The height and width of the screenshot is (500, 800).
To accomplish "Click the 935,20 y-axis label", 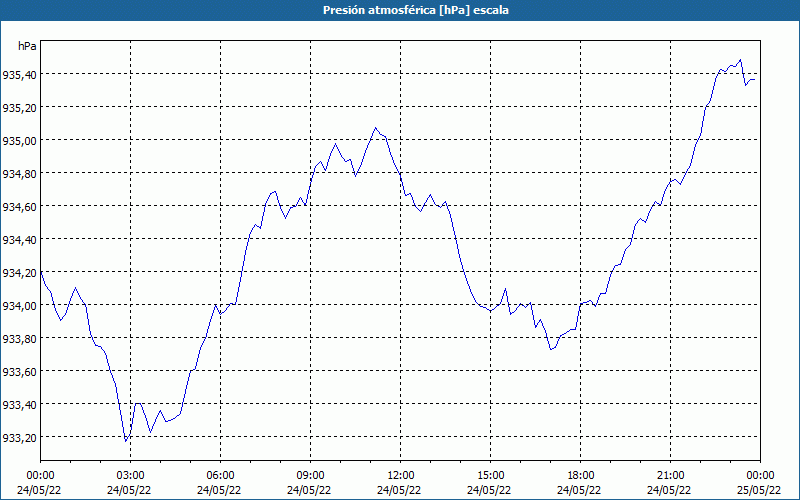I will pyautogui.click(x=19, y=108).
